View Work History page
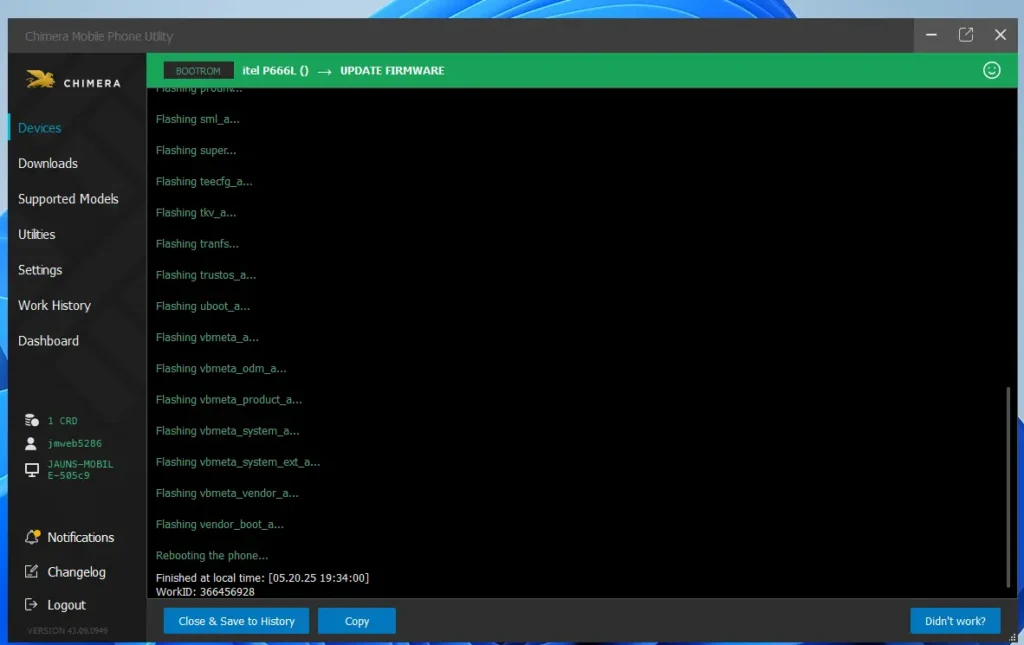 54,306
